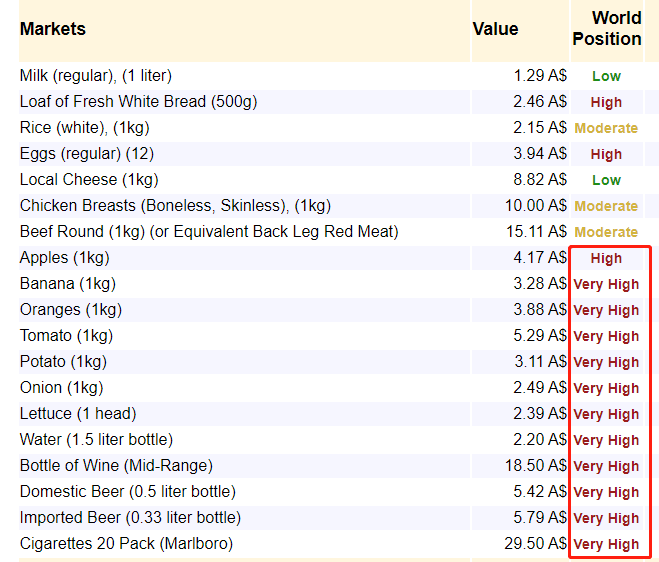Click the 10.00 A$ chicken value
659x562 pixels.
pyautogui.click(x=536, y=206)
